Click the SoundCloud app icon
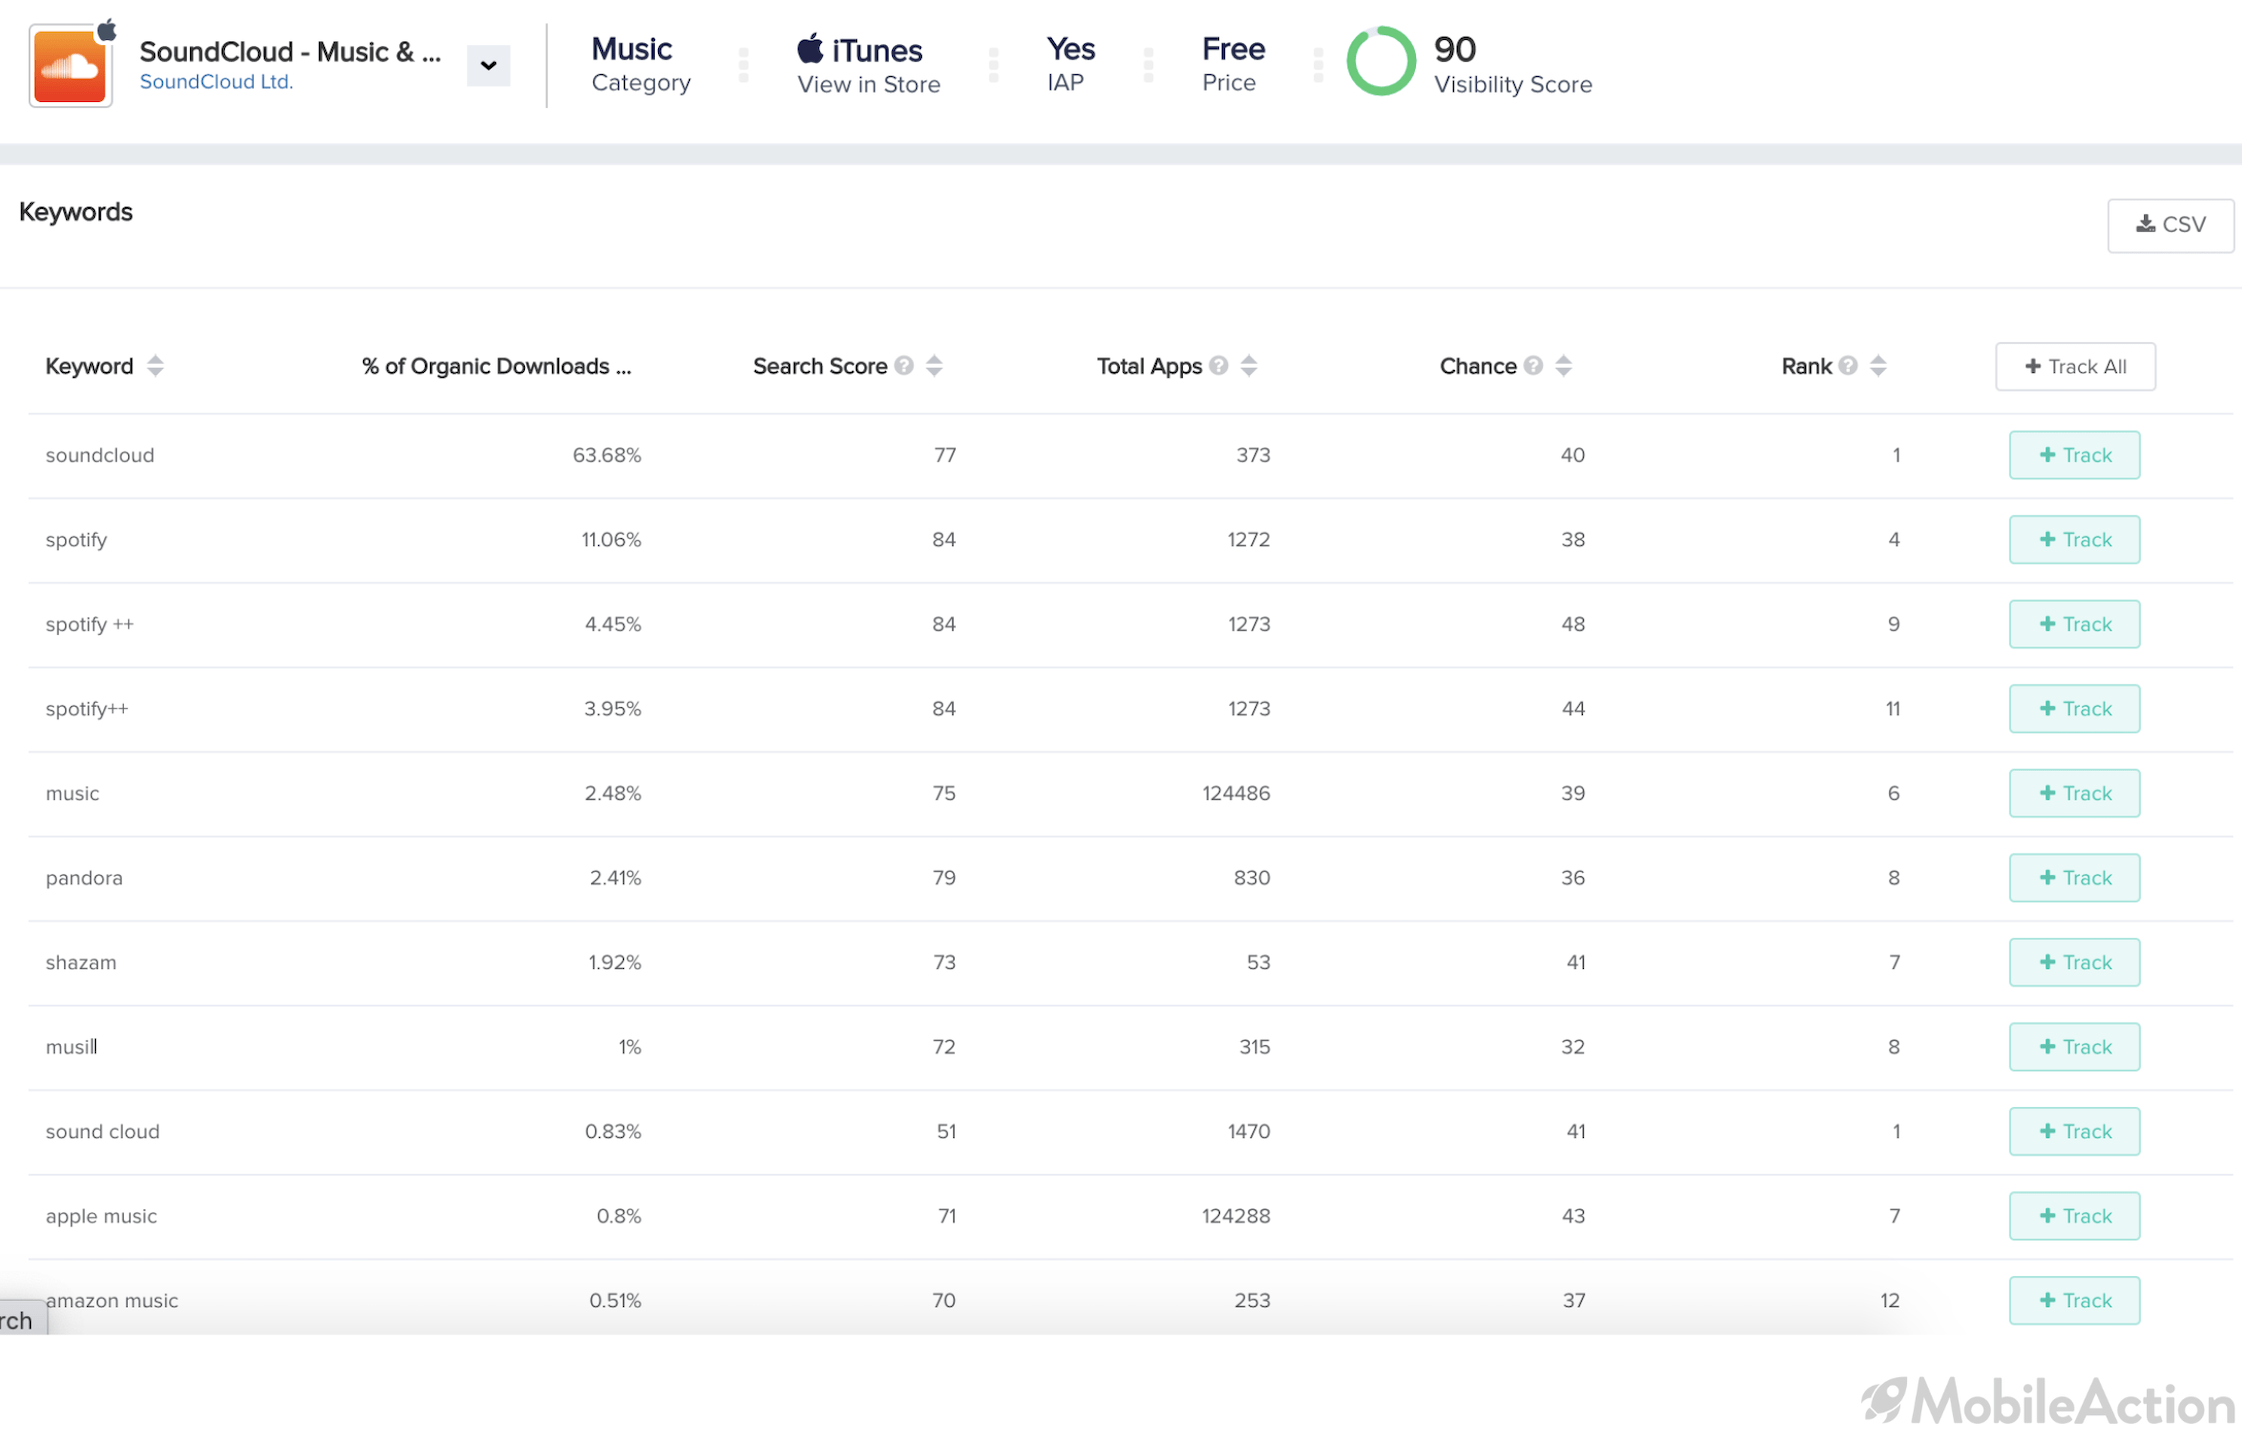Screen dimensions: 2242x1452 71,66
